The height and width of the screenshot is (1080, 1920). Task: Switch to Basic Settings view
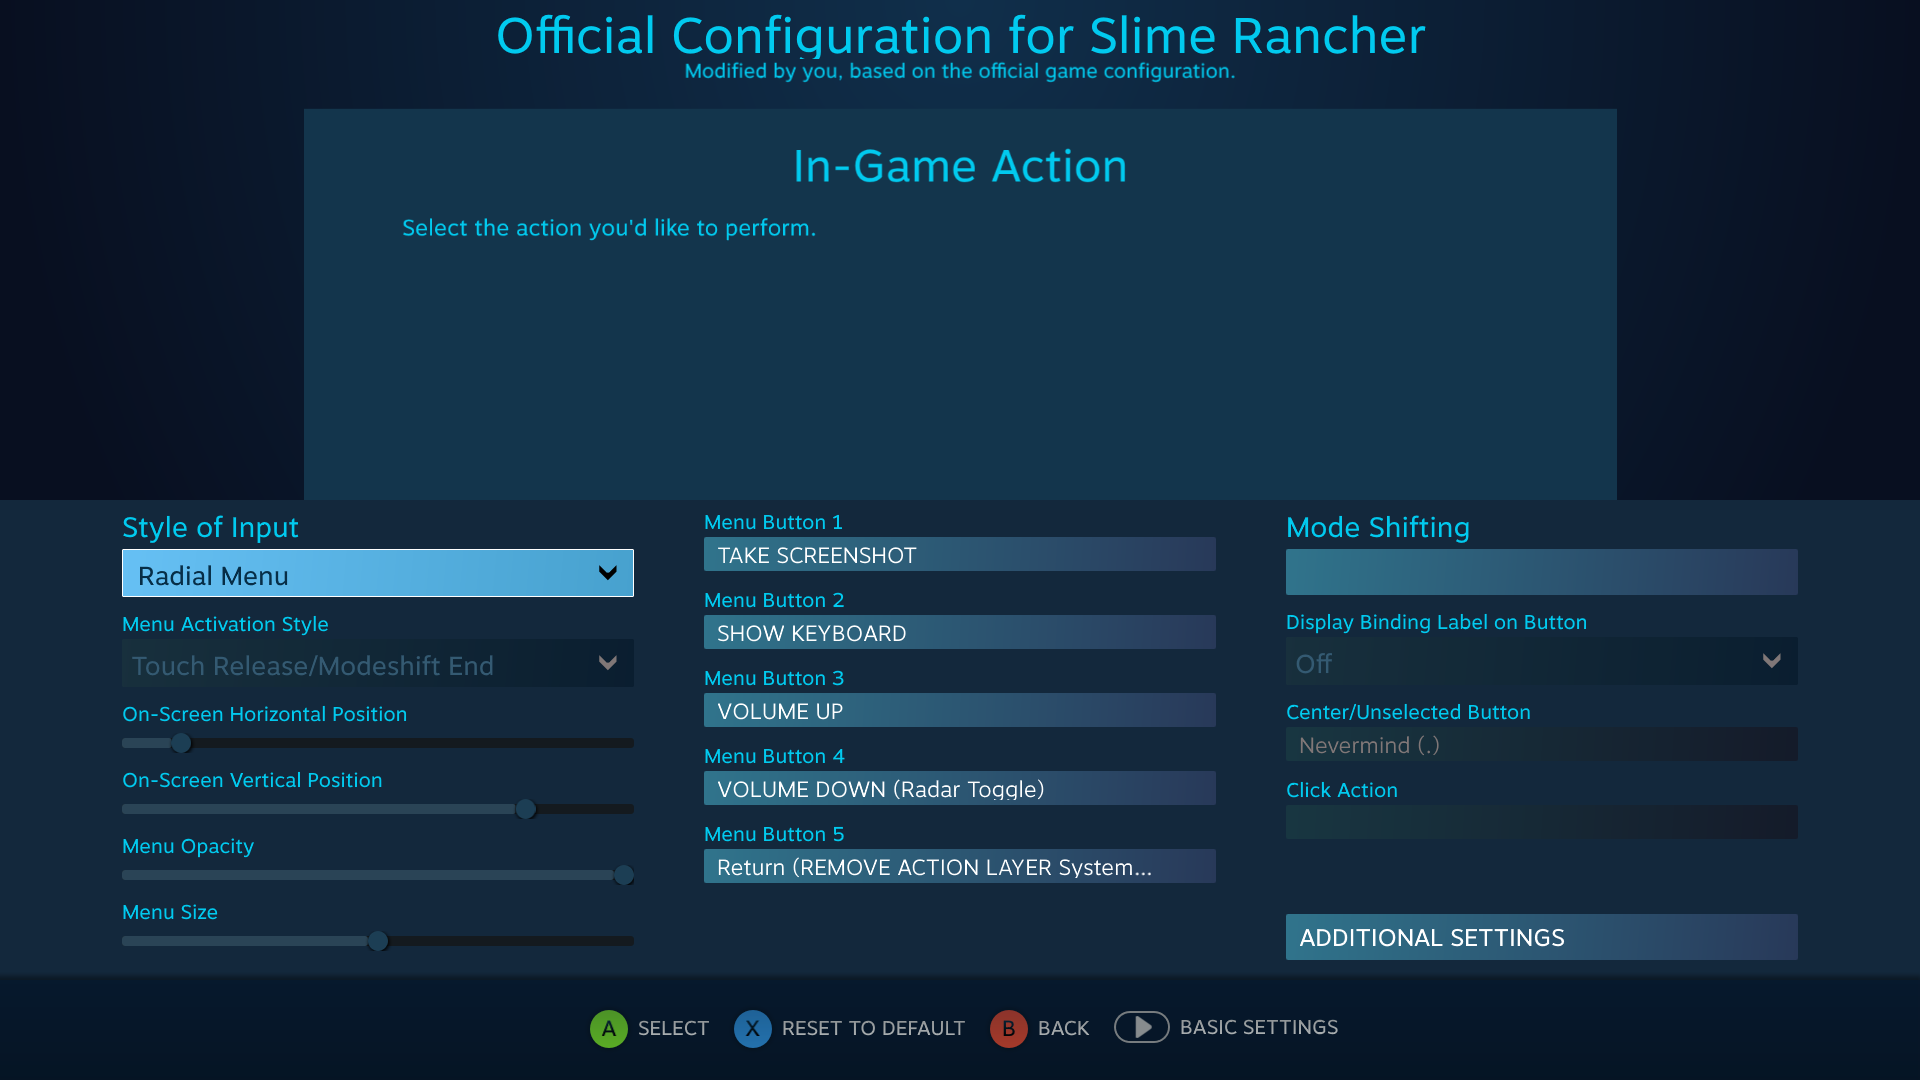tap(1139, 1027)
